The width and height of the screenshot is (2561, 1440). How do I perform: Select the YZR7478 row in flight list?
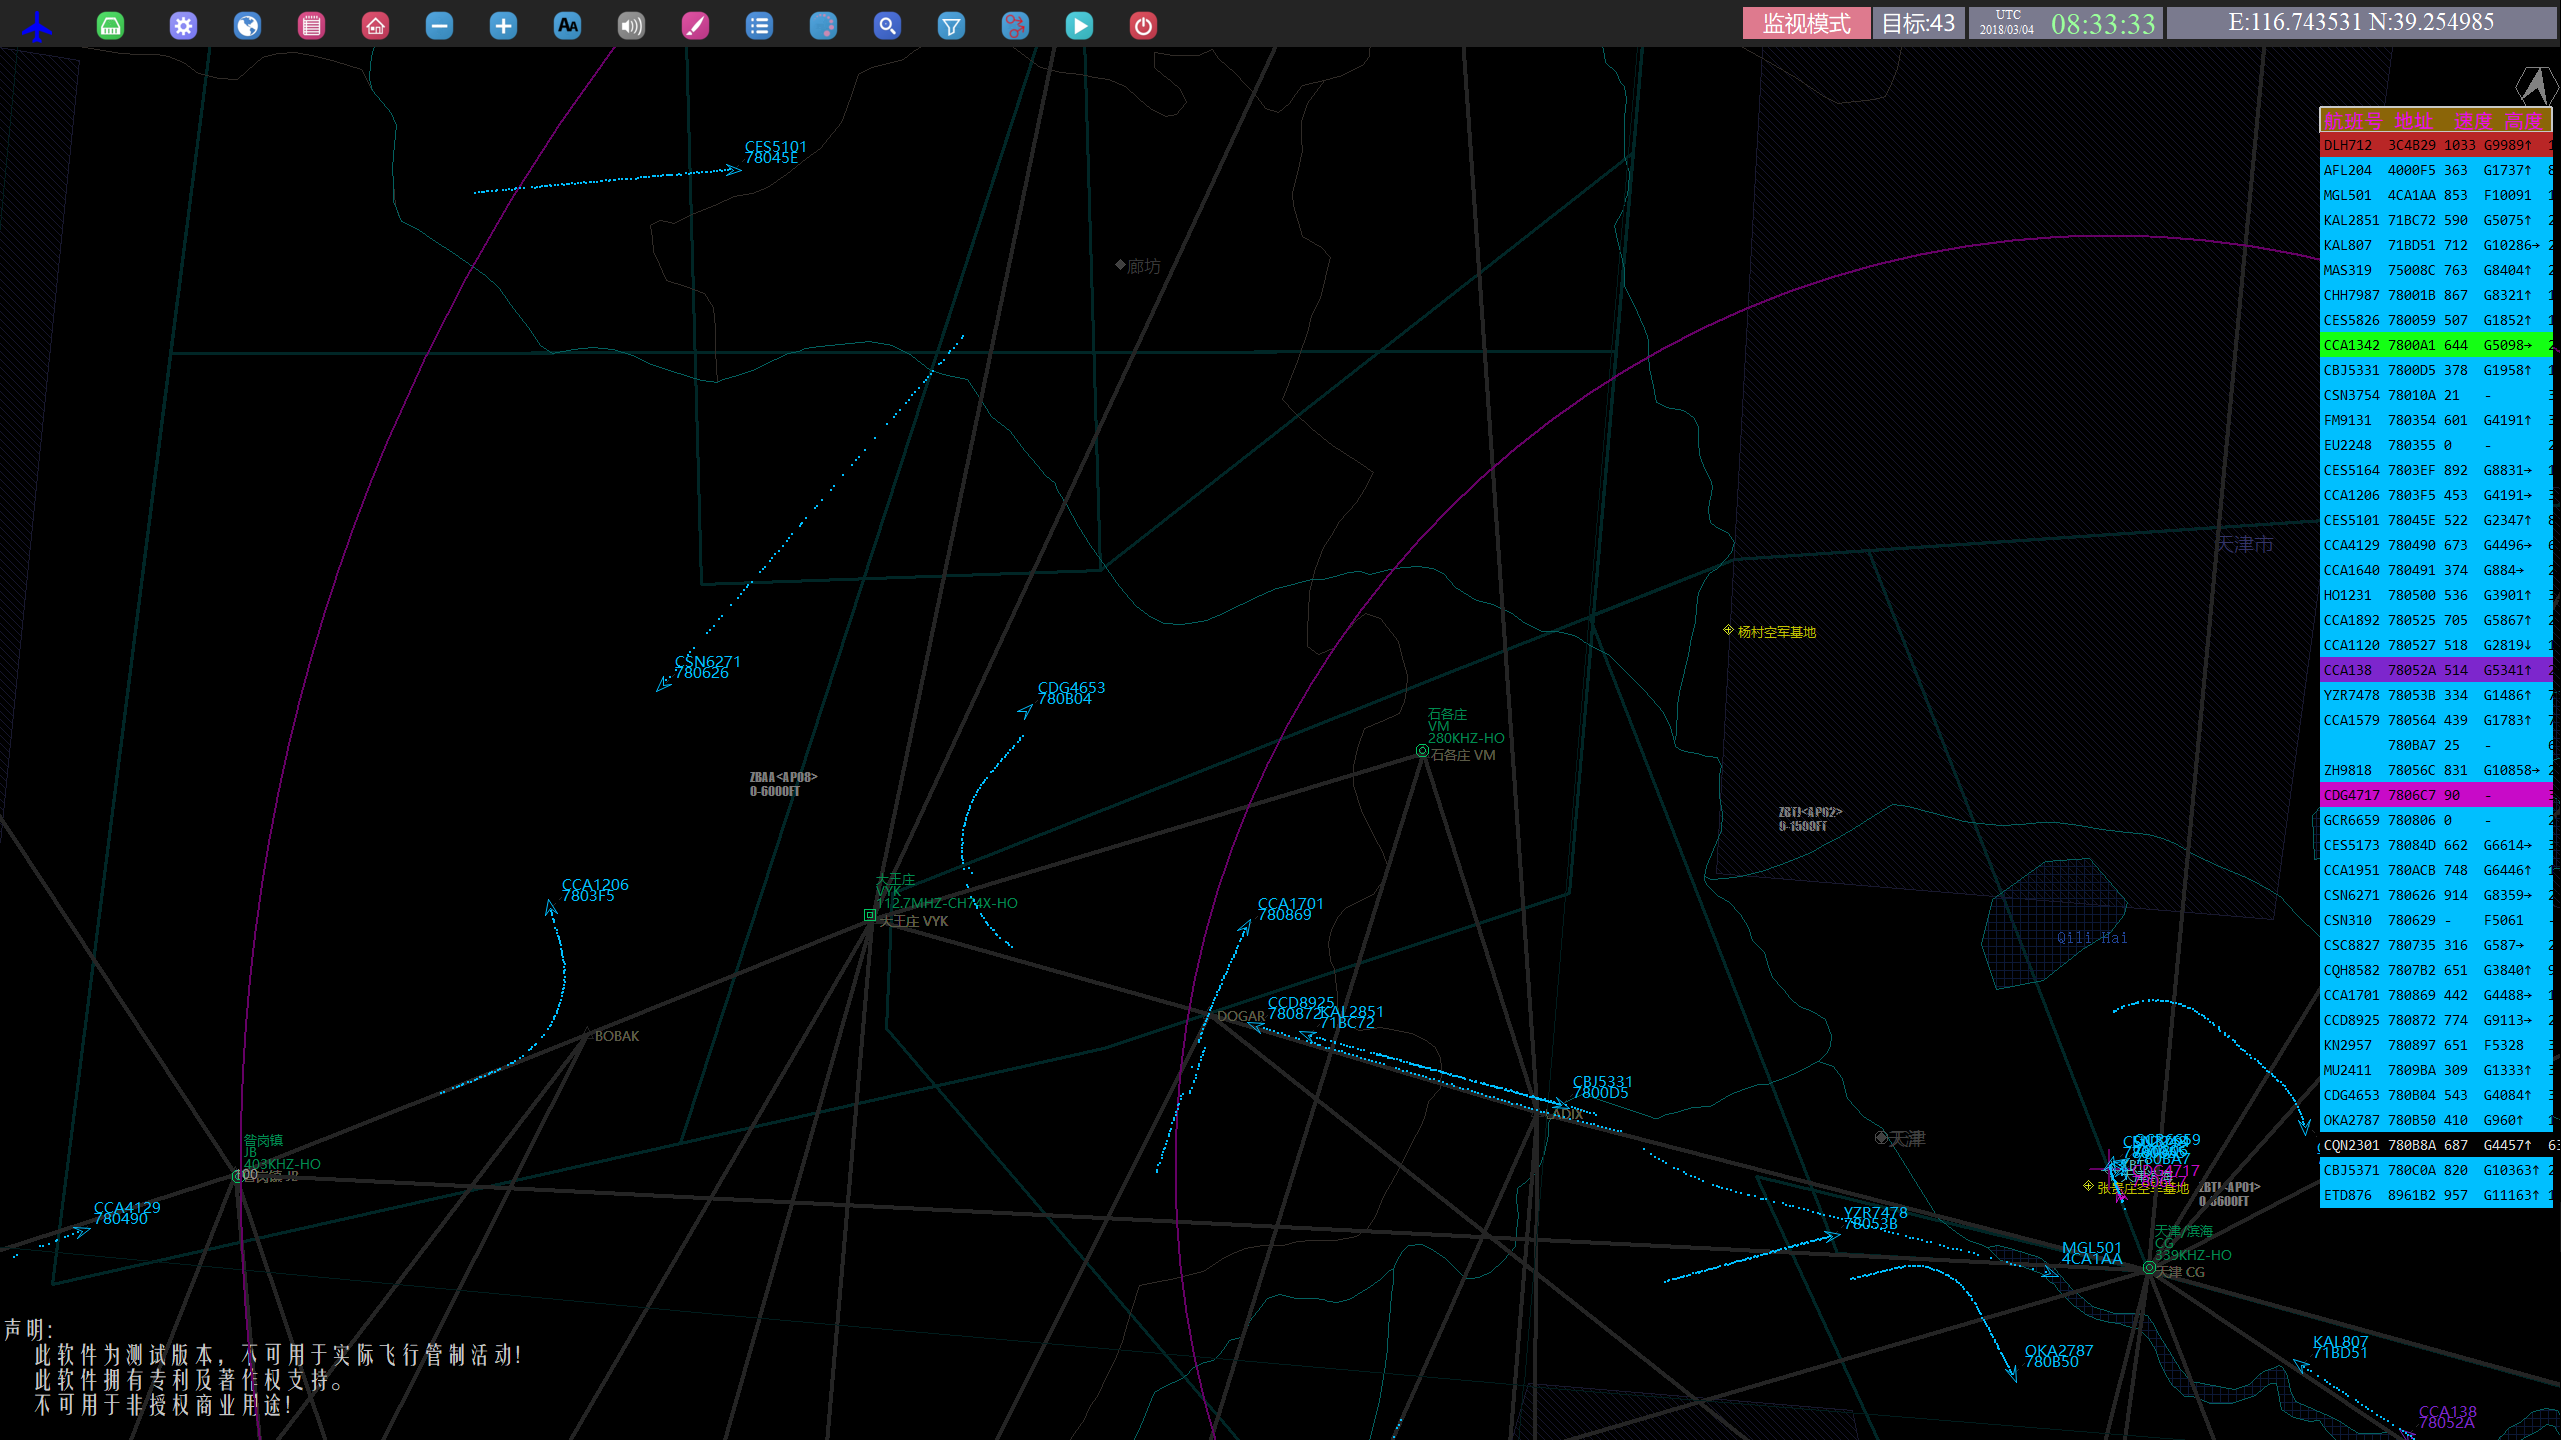pos(2436,695)
